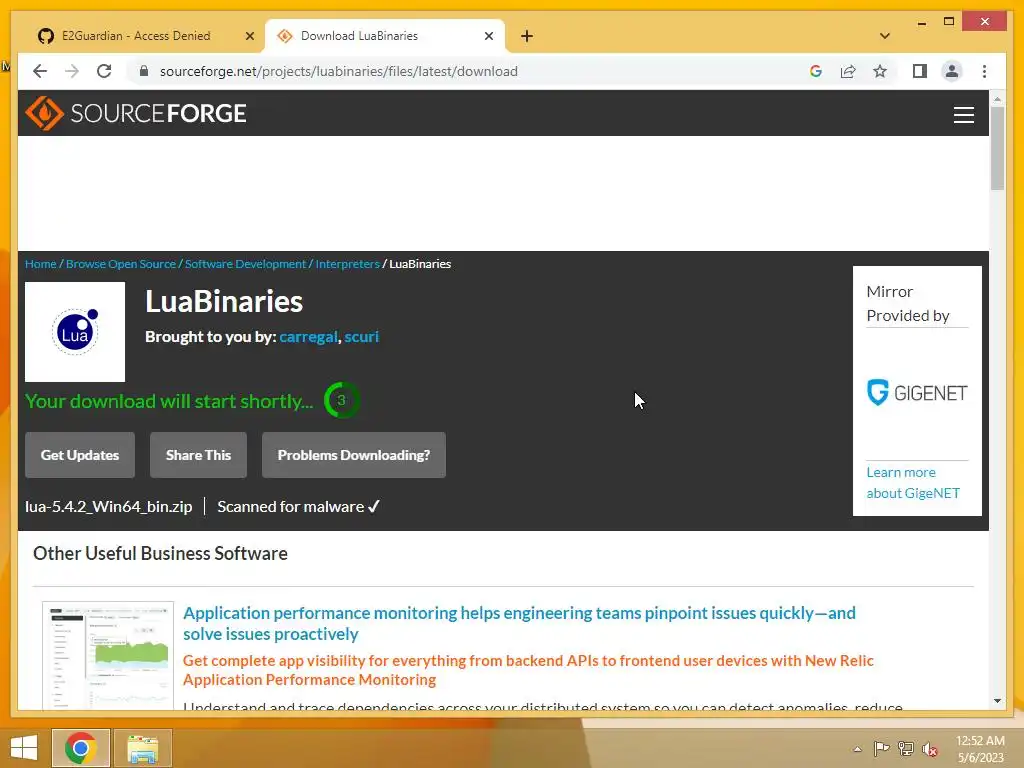Click the padlock site info icon
The height and width of the screenshot is (768, 1024).
click(x=144, y=71)
